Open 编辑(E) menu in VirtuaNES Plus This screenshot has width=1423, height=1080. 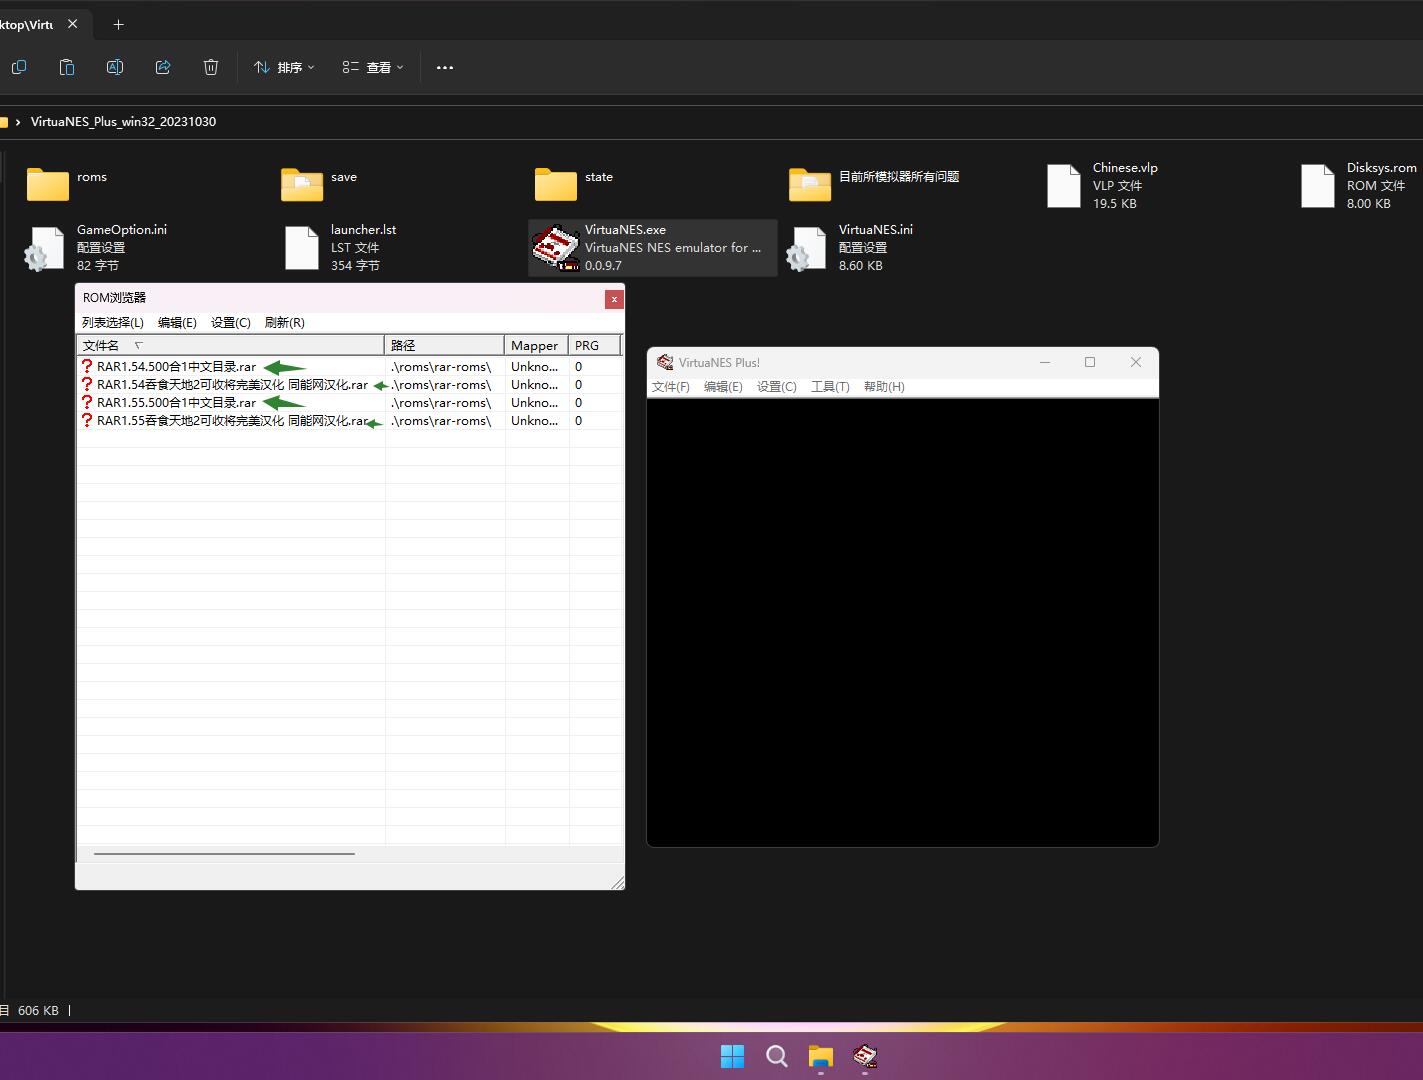(723, 387)
